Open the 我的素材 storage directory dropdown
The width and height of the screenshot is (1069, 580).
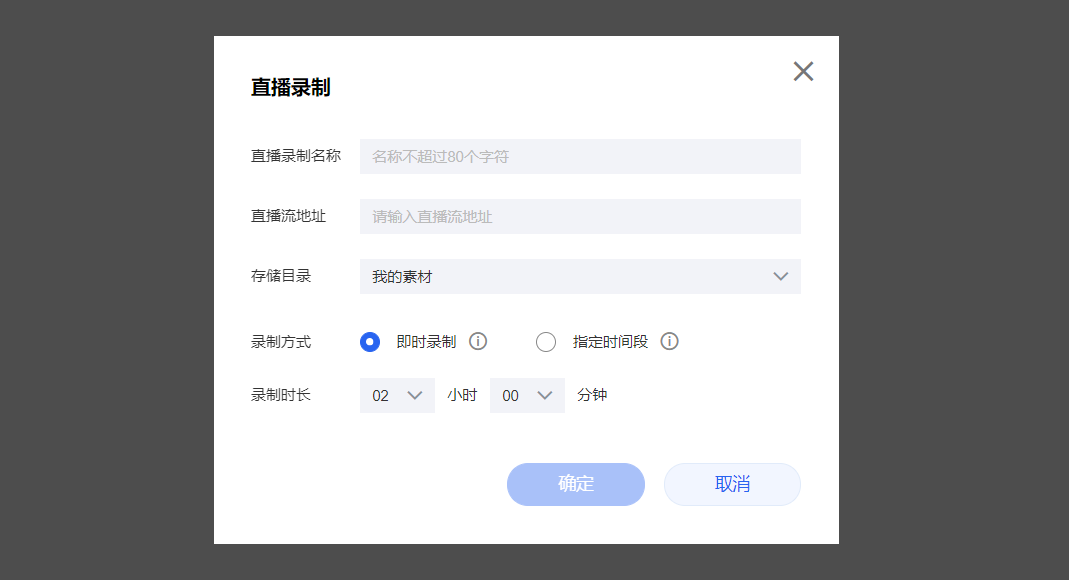click(x=580, y=277)
